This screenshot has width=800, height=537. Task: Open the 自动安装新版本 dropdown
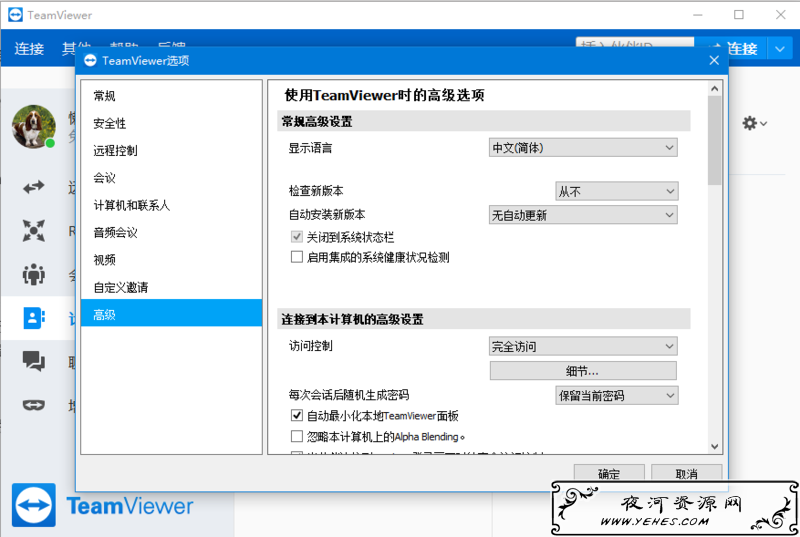pyautogui.click(x=583, y=215)
